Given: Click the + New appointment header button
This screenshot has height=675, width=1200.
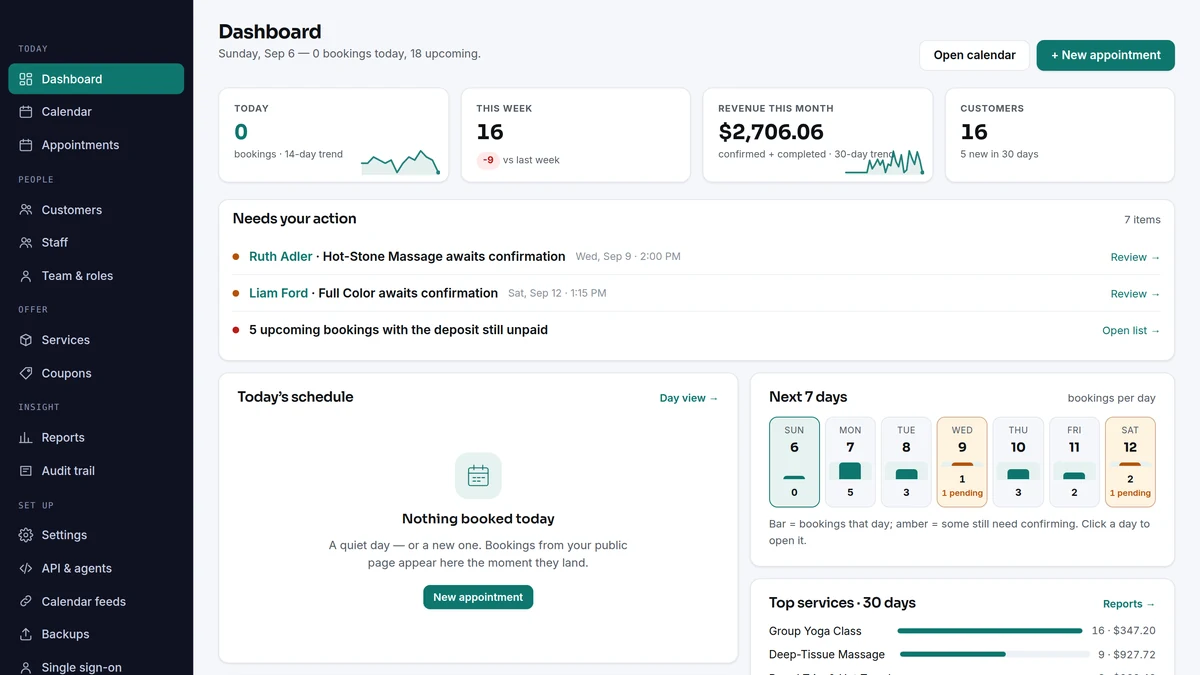Looking at the screenshot, I should [x=1105, y=55].
